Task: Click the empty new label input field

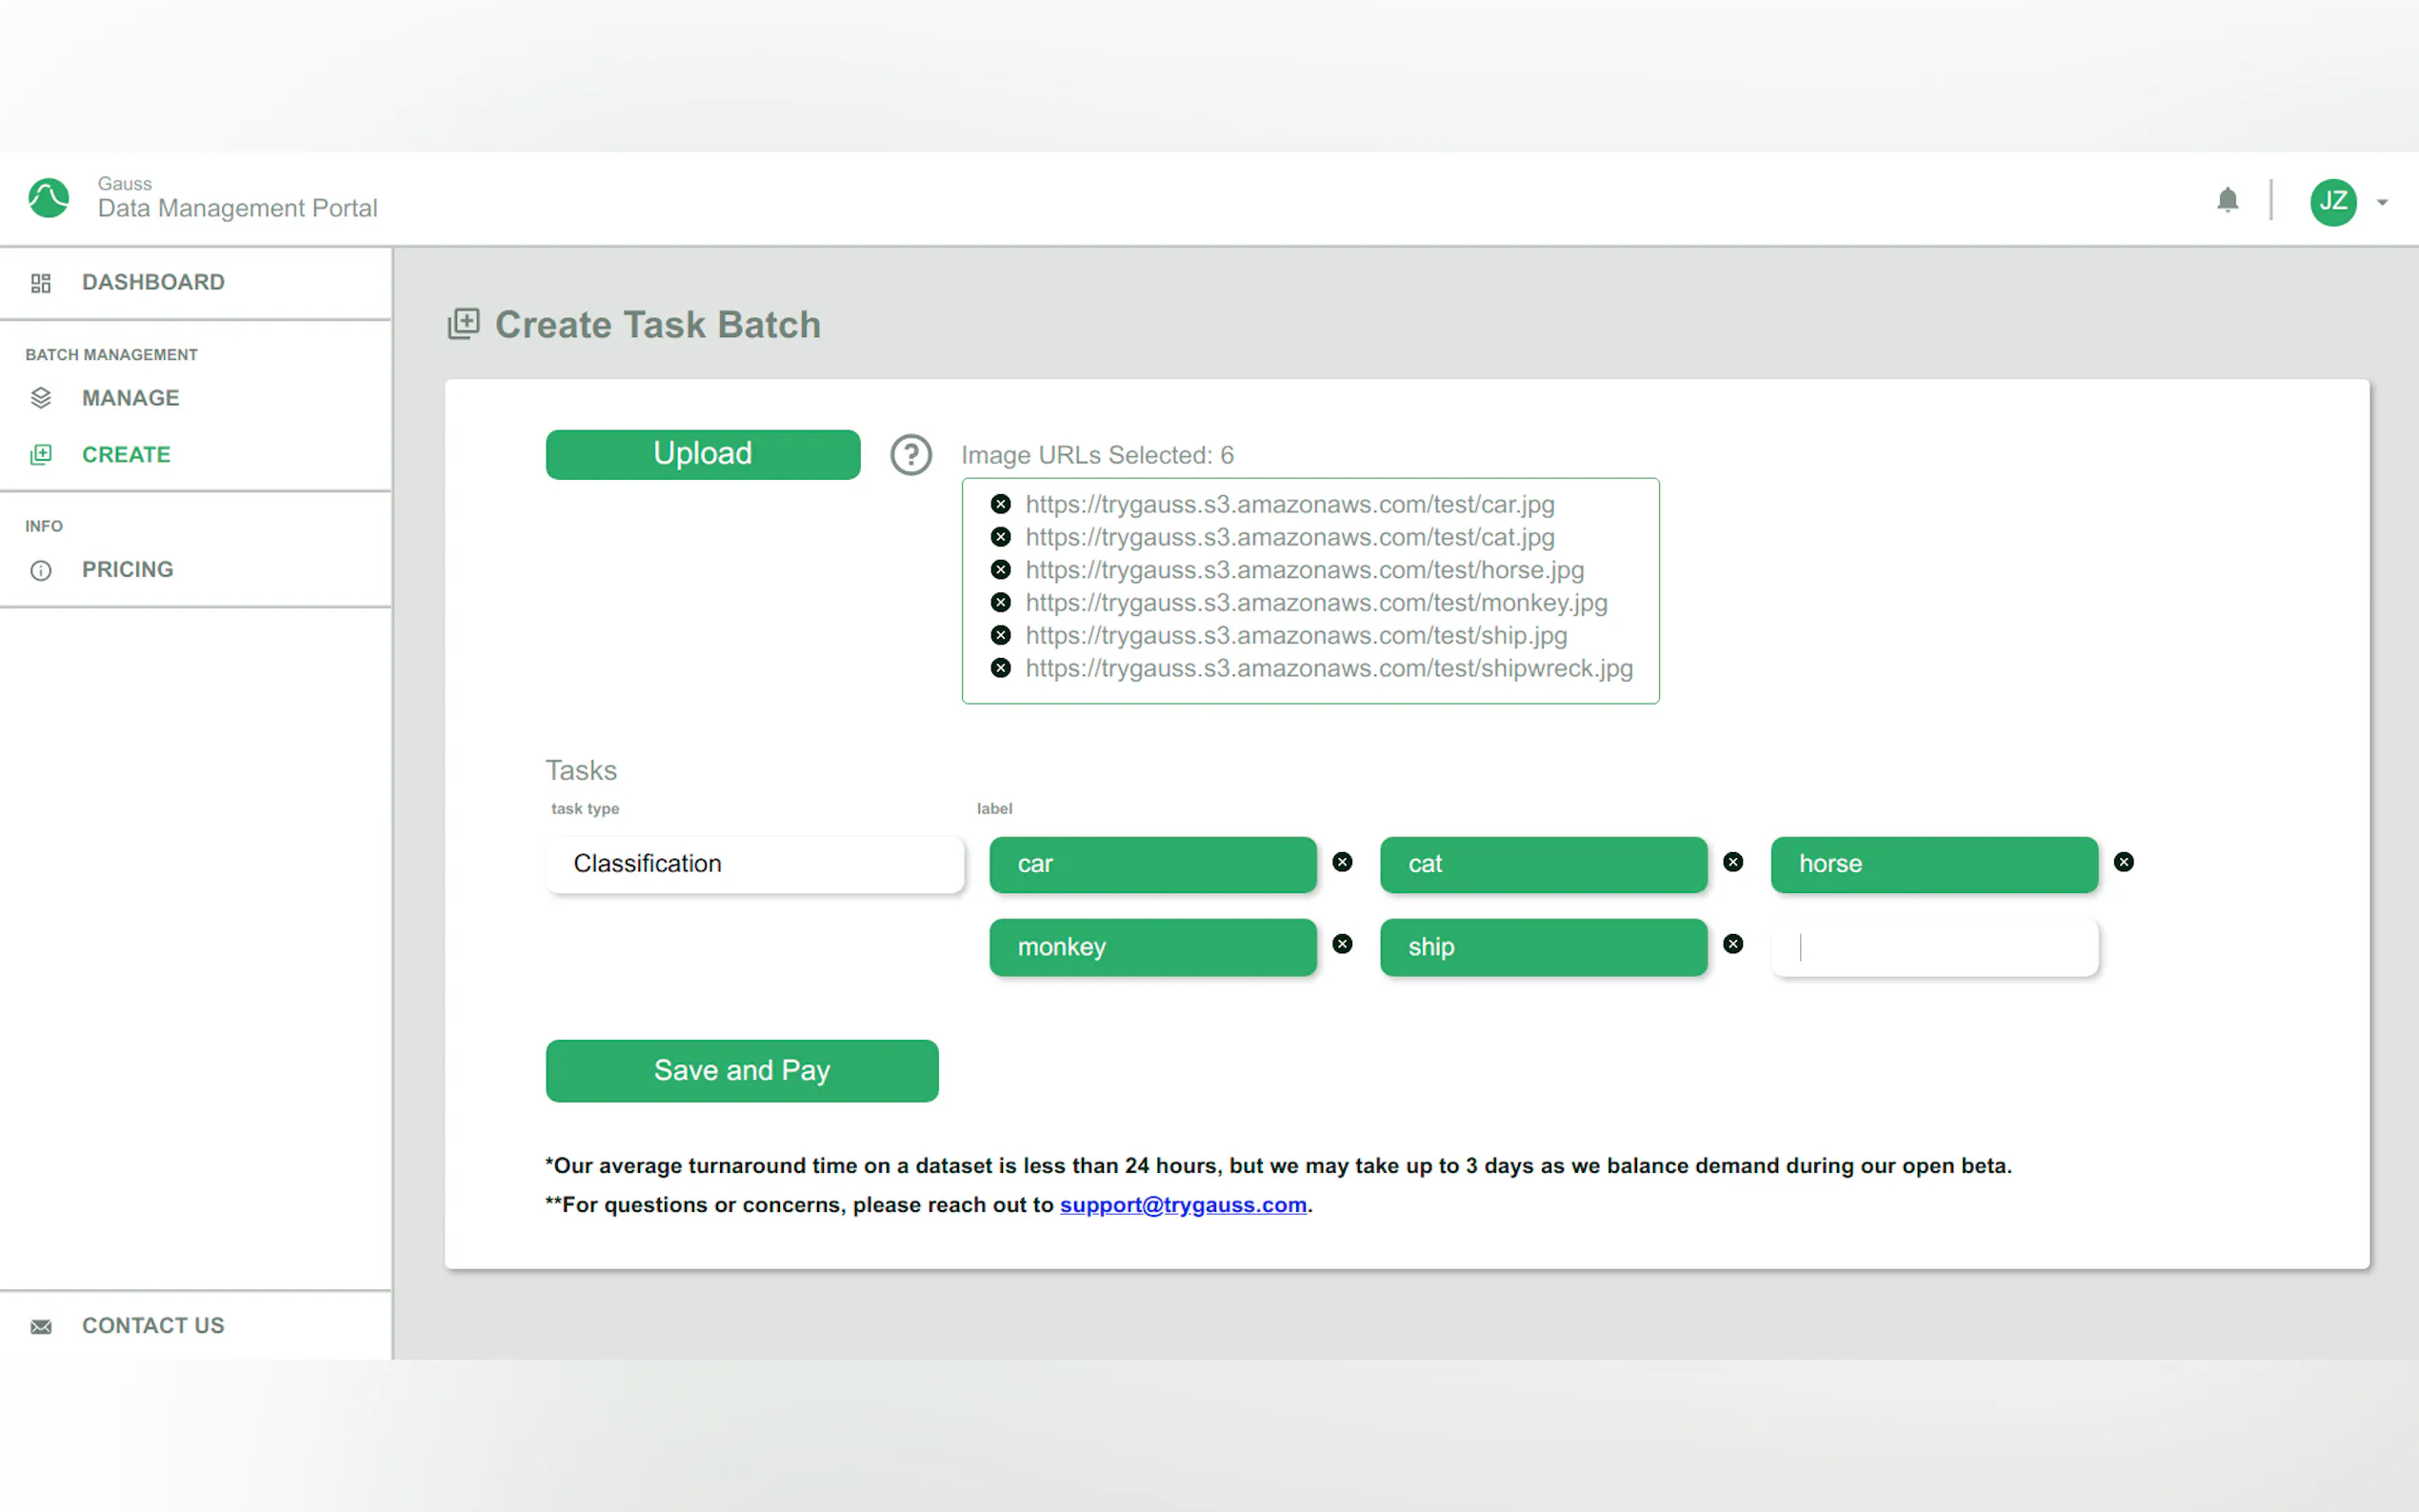Action: pos(1934,947)
